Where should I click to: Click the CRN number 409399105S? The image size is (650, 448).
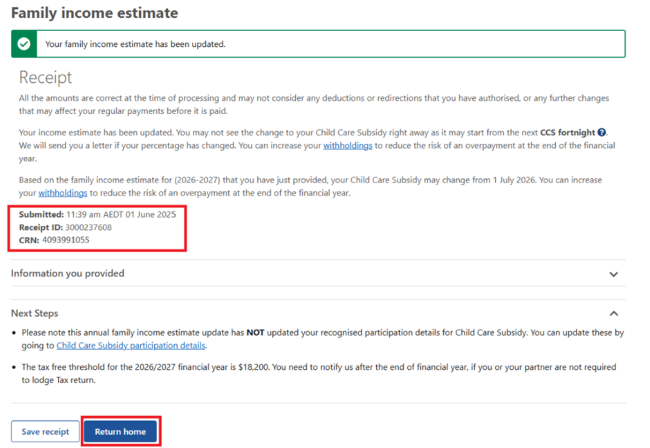(68, 239)
